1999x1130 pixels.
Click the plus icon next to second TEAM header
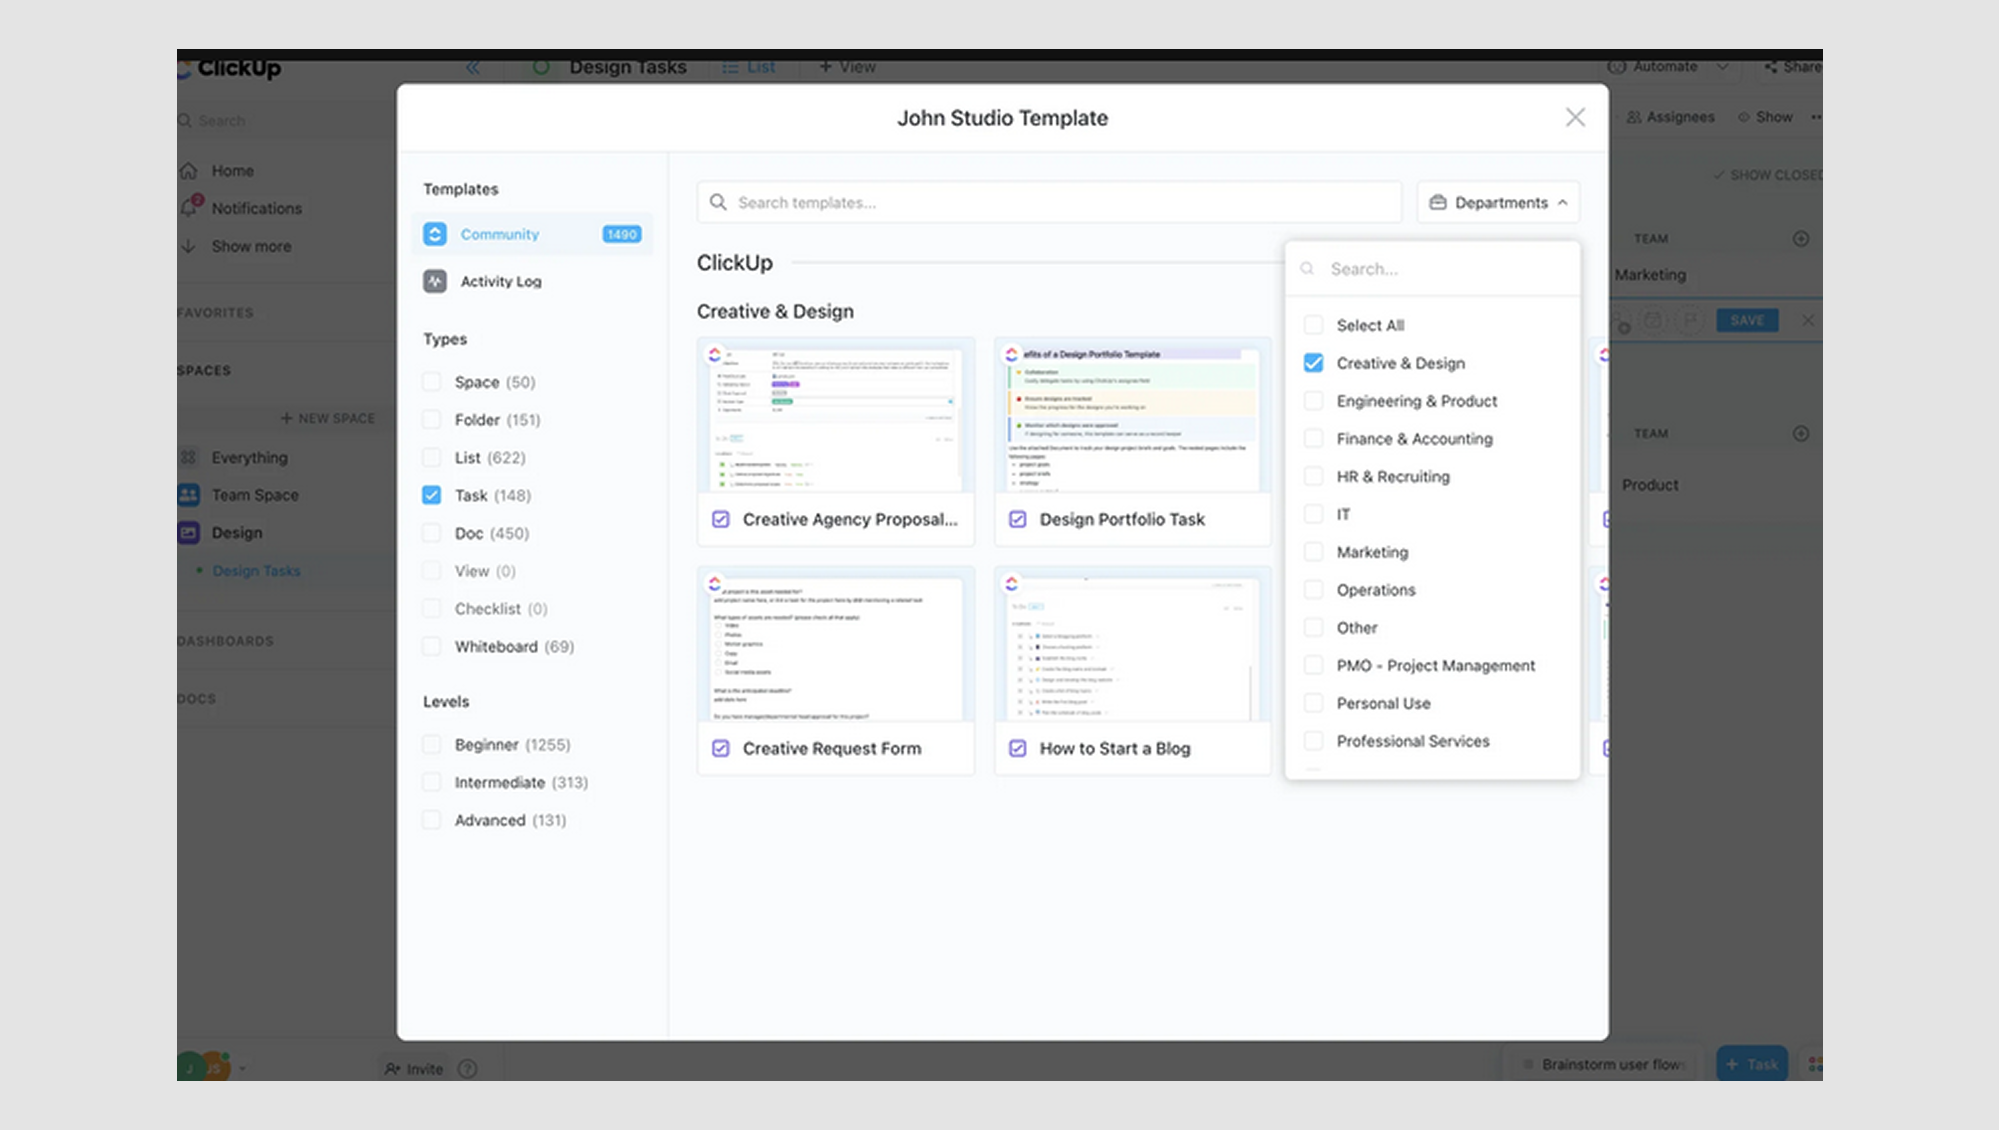click(x=1801, y=433)
